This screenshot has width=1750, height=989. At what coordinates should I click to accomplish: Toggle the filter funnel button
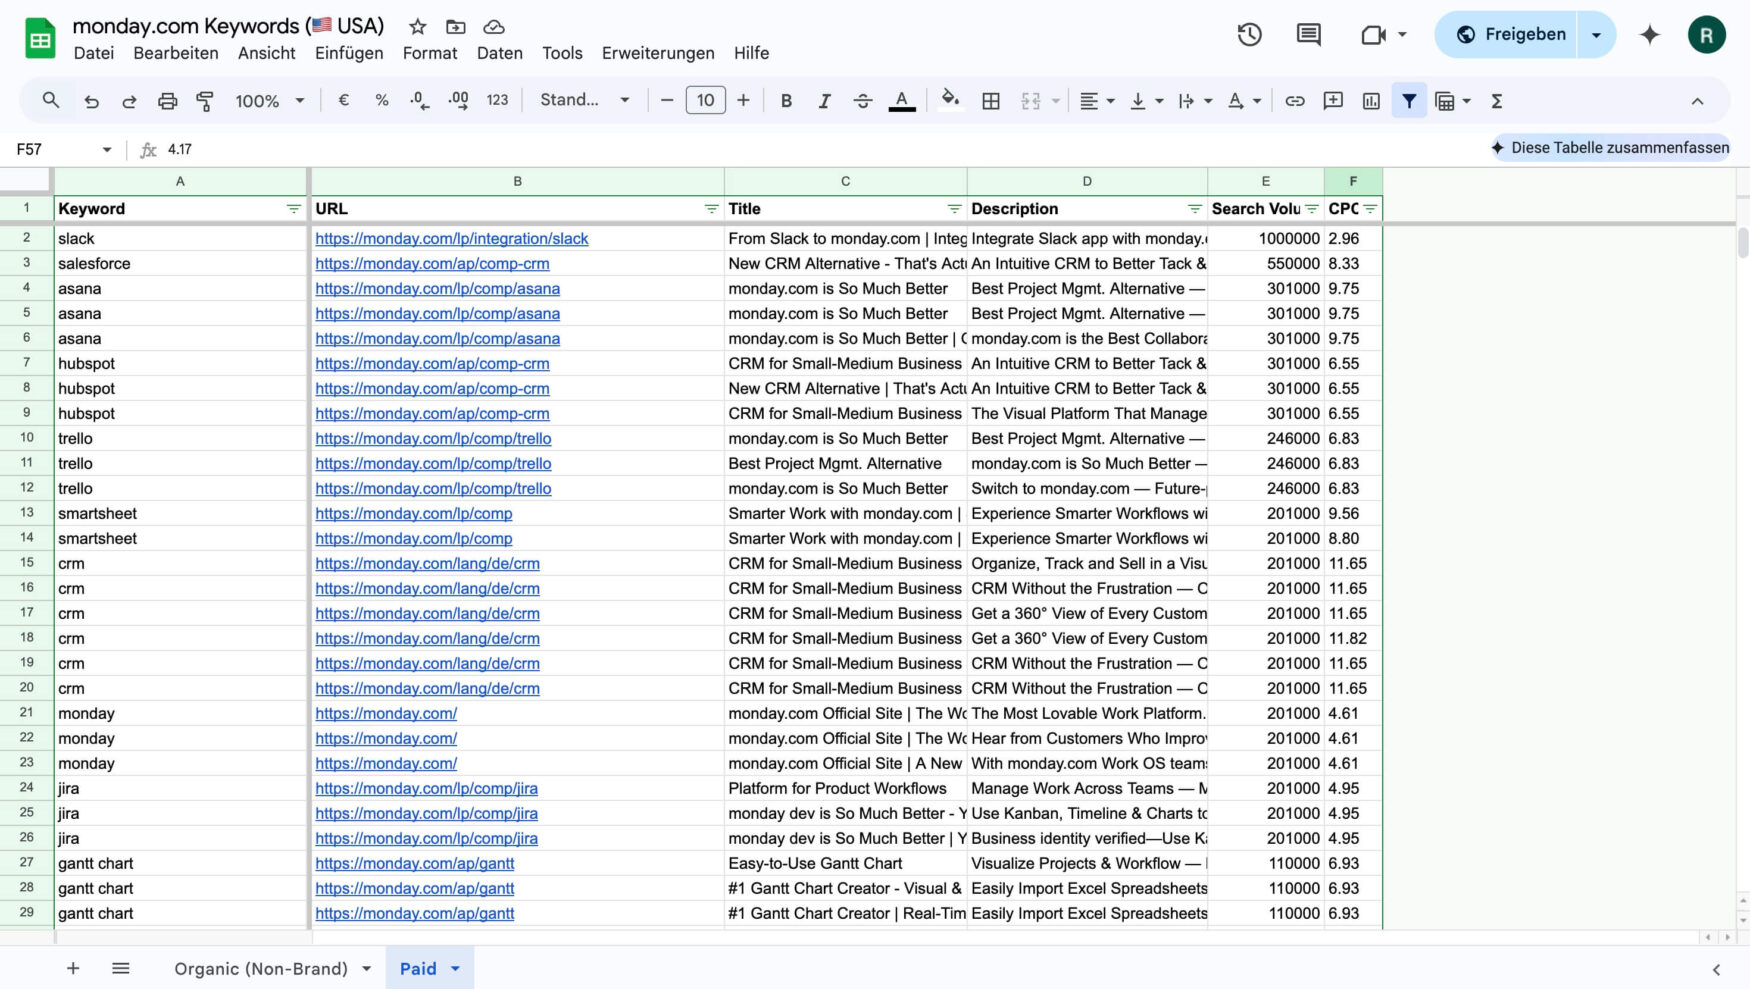[x=1409, y=101]
